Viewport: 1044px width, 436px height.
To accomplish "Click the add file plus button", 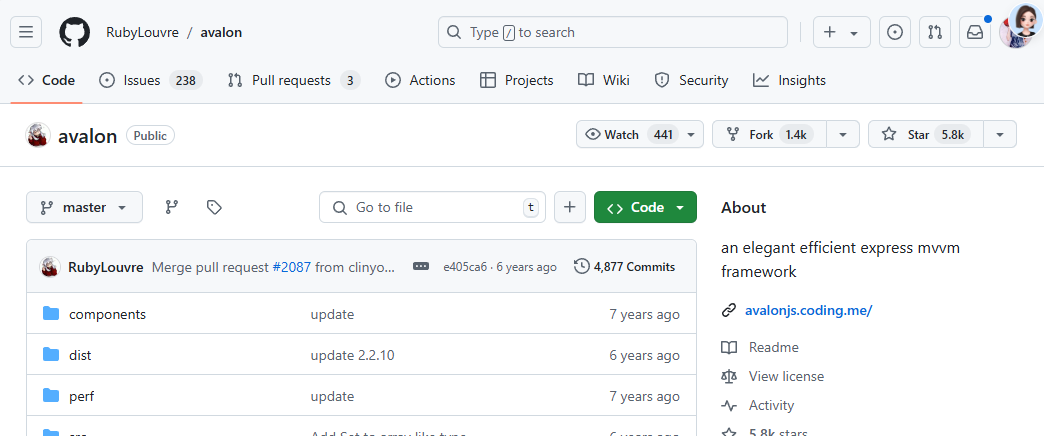I will pos(569,207).
